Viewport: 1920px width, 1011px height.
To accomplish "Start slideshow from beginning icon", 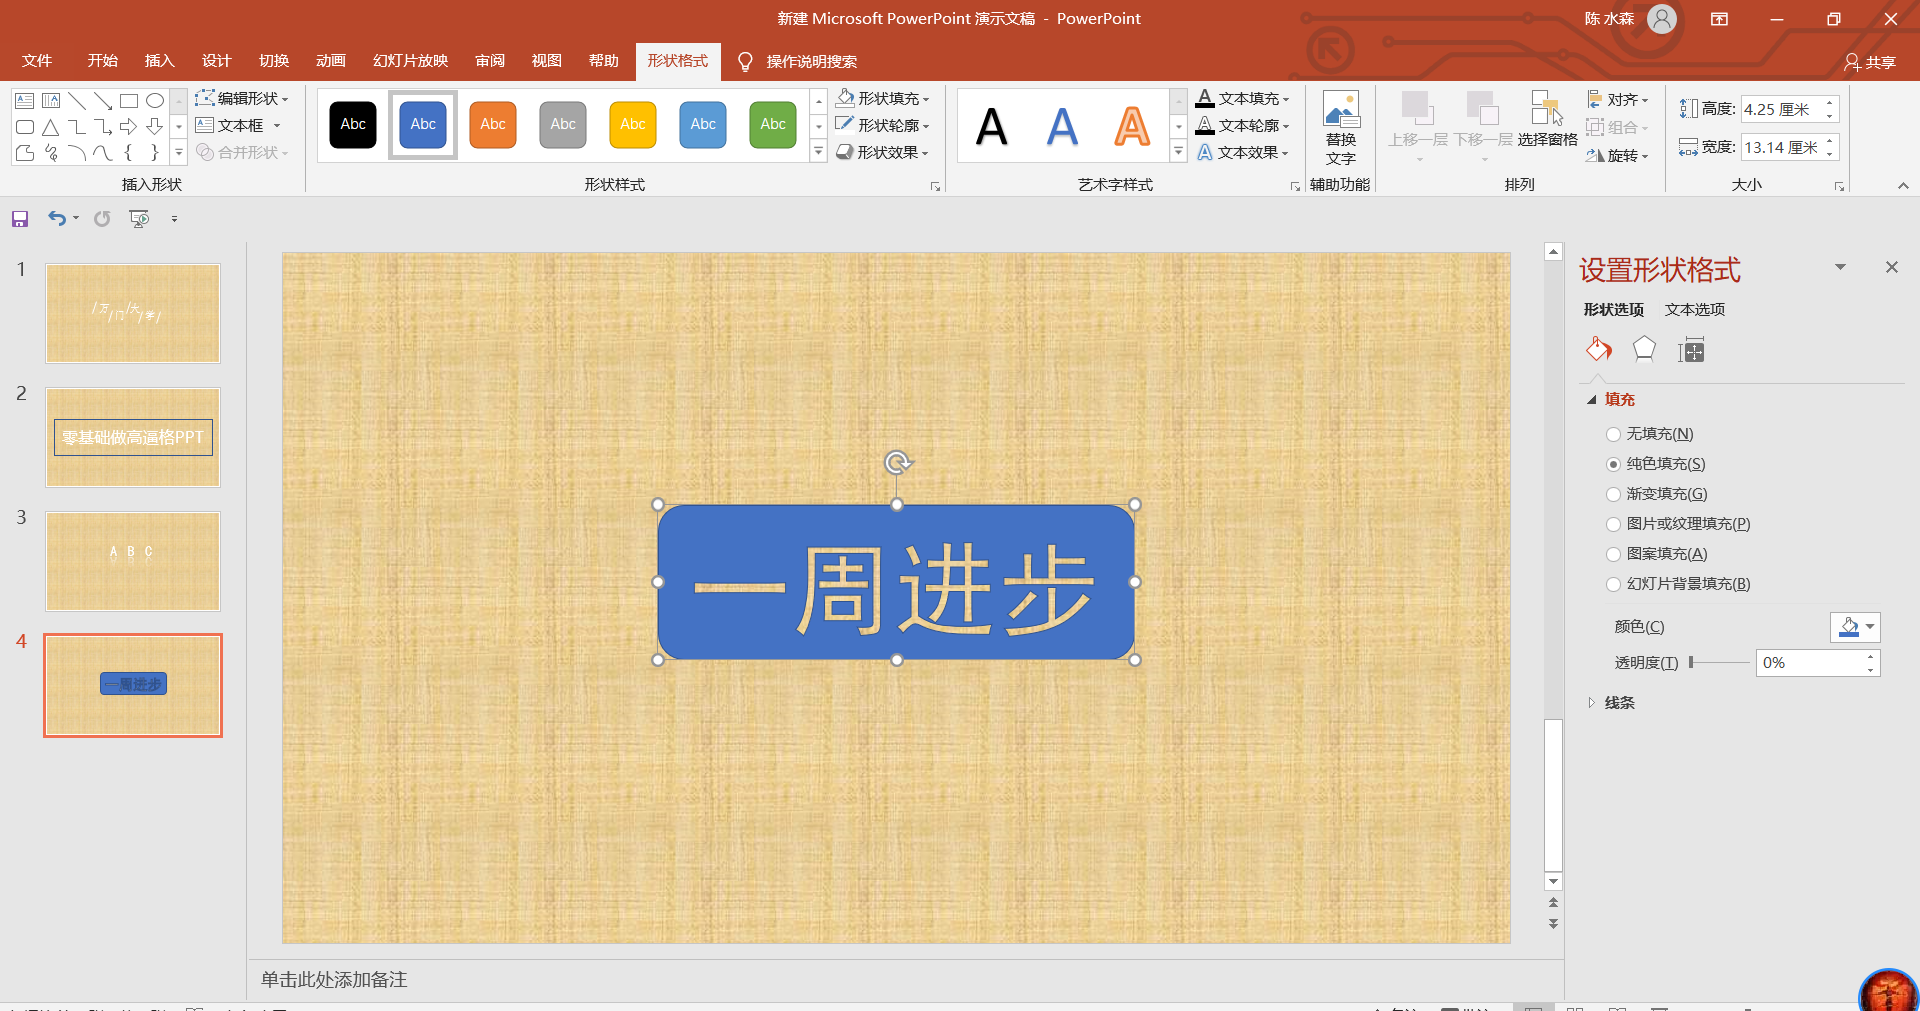I will tap(139, 219).
